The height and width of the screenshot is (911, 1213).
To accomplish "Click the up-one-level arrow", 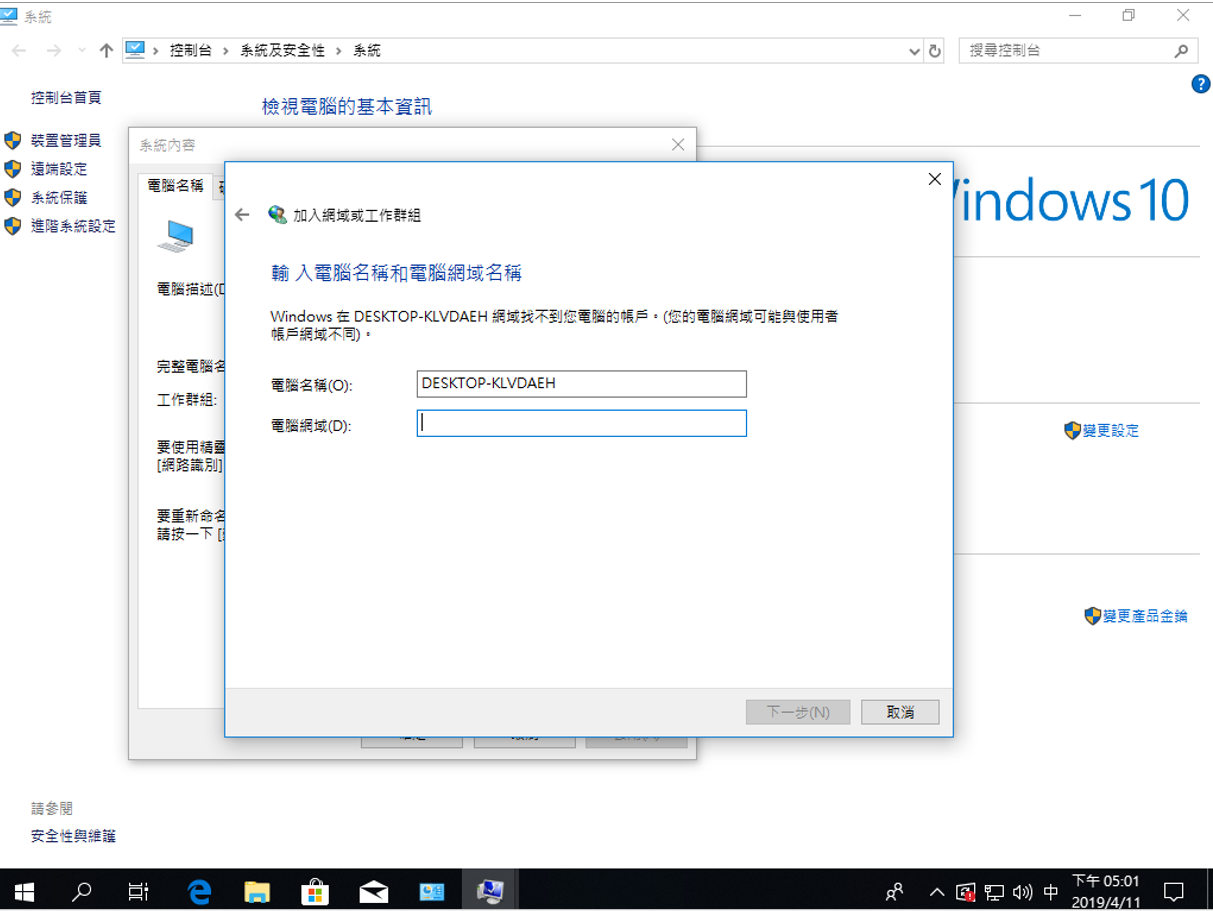I will 107,51.
